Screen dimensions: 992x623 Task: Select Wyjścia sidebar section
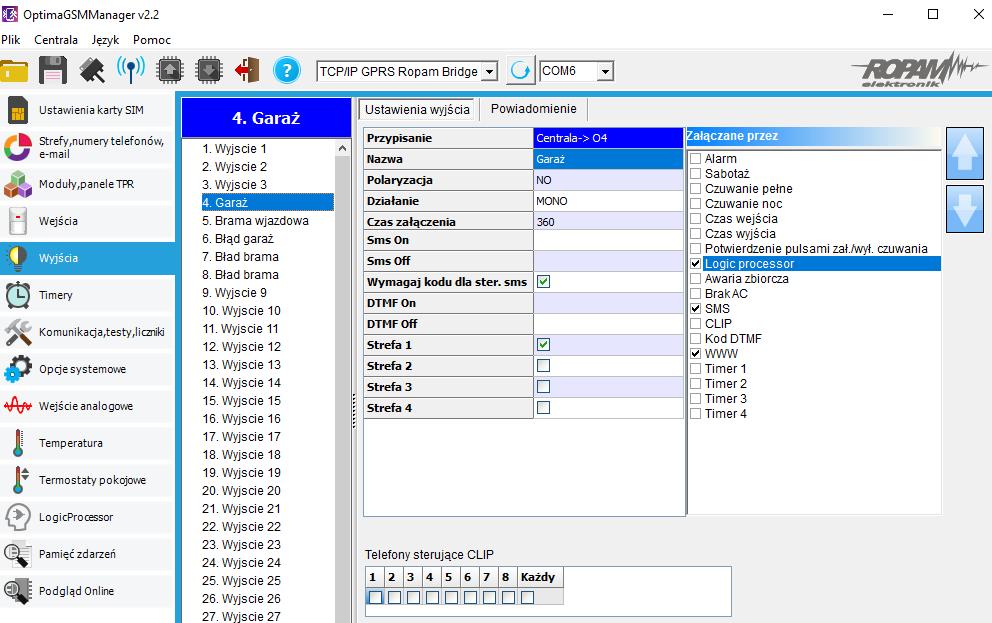87,258
